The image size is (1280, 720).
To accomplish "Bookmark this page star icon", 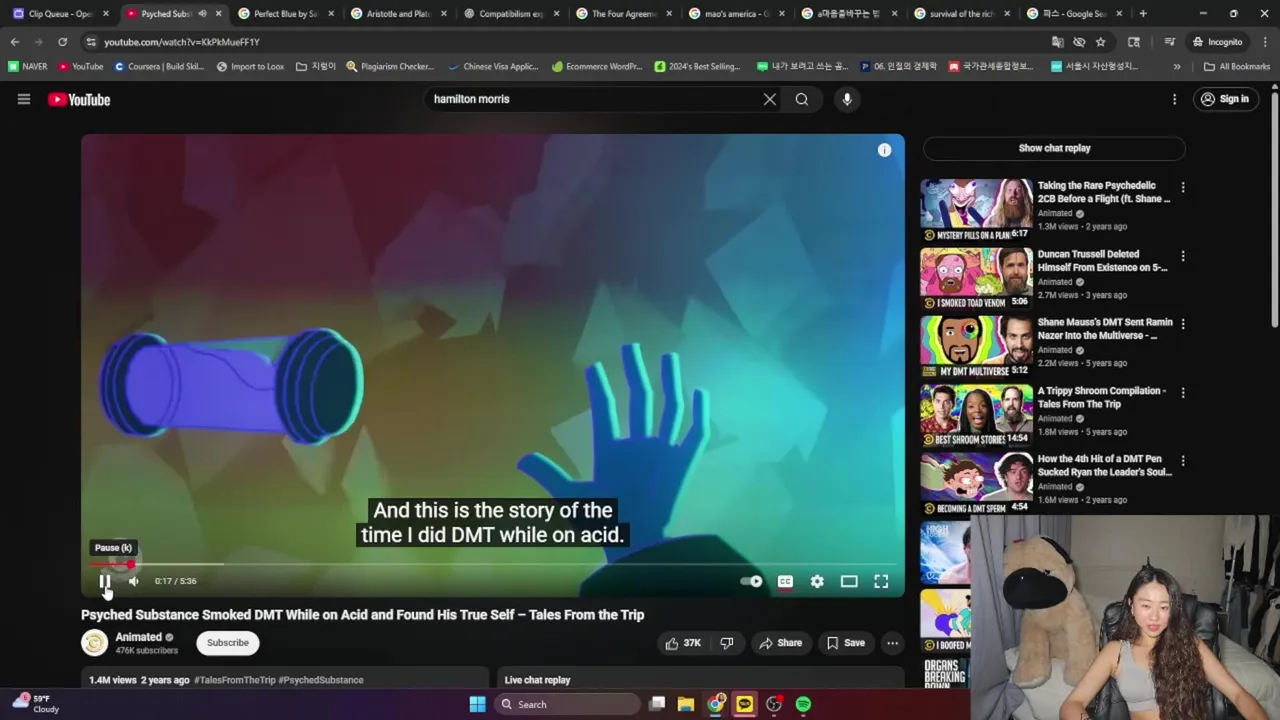I will pyautogui.click(x=1101, y=42).
